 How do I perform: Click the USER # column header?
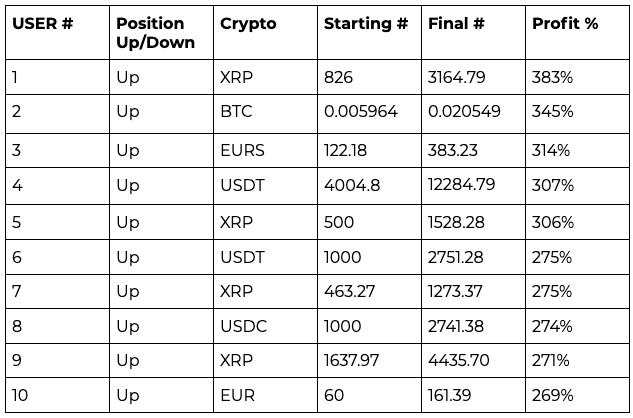click(57, 32)
